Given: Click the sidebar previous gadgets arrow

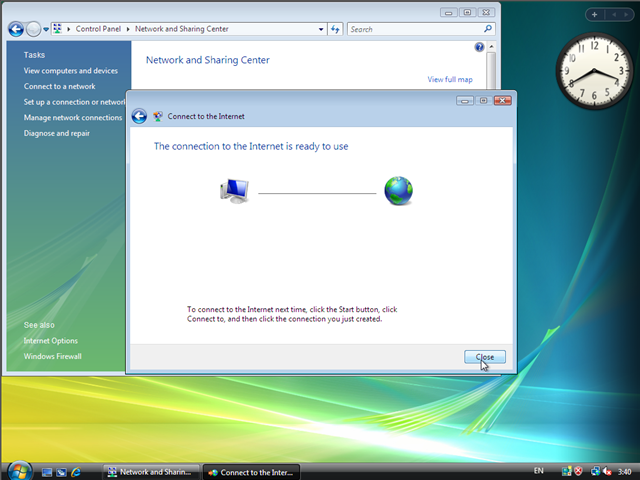Looking at the screenshot, I should (x=614, y=15).
